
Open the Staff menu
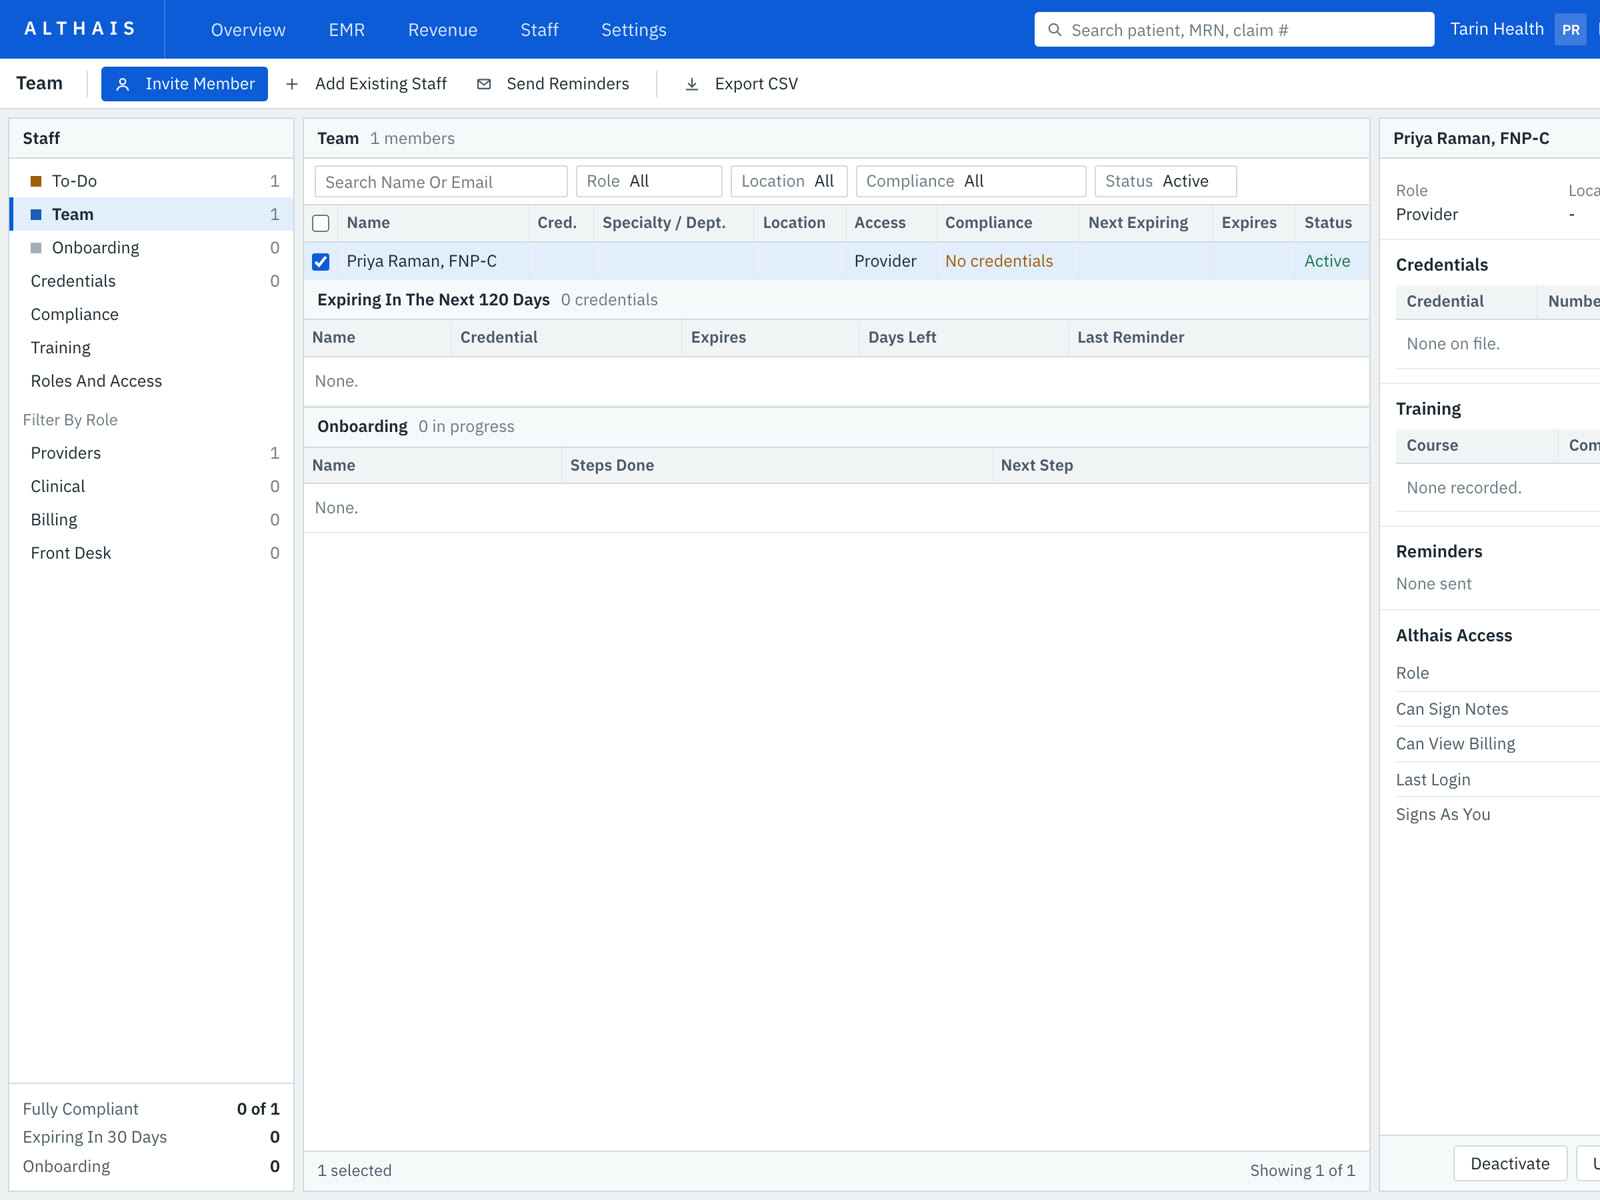(539, 30)
